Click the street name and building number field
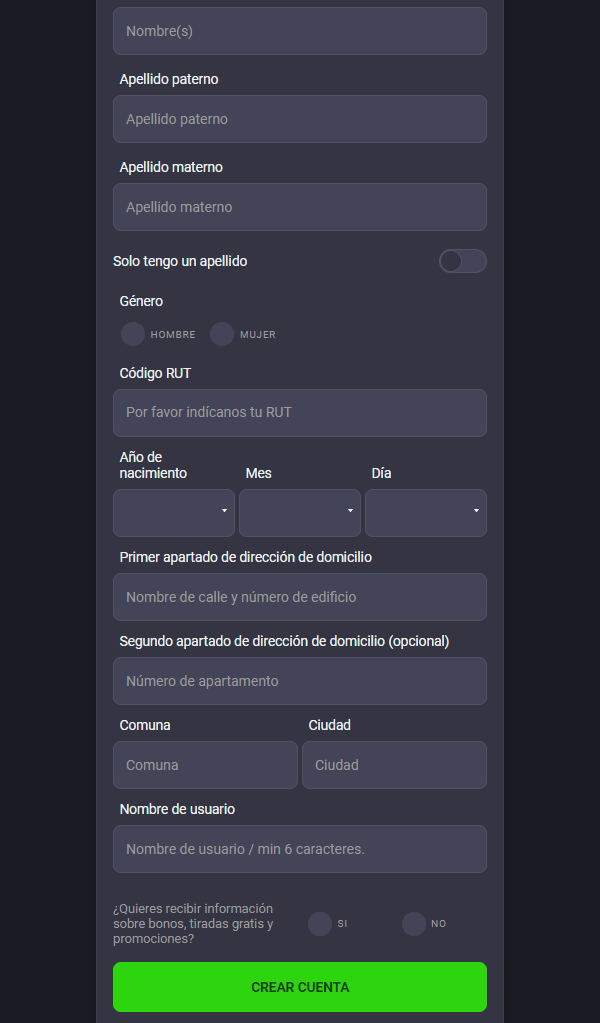This screenshot has height=1023, width=600. point(300,597)
